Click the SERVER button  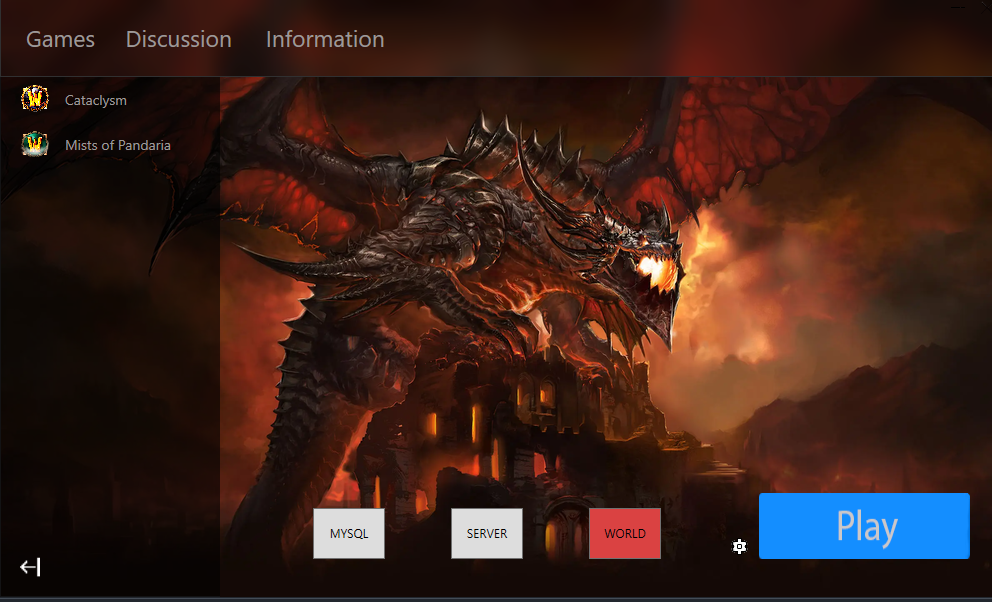[x=487, y=533]
